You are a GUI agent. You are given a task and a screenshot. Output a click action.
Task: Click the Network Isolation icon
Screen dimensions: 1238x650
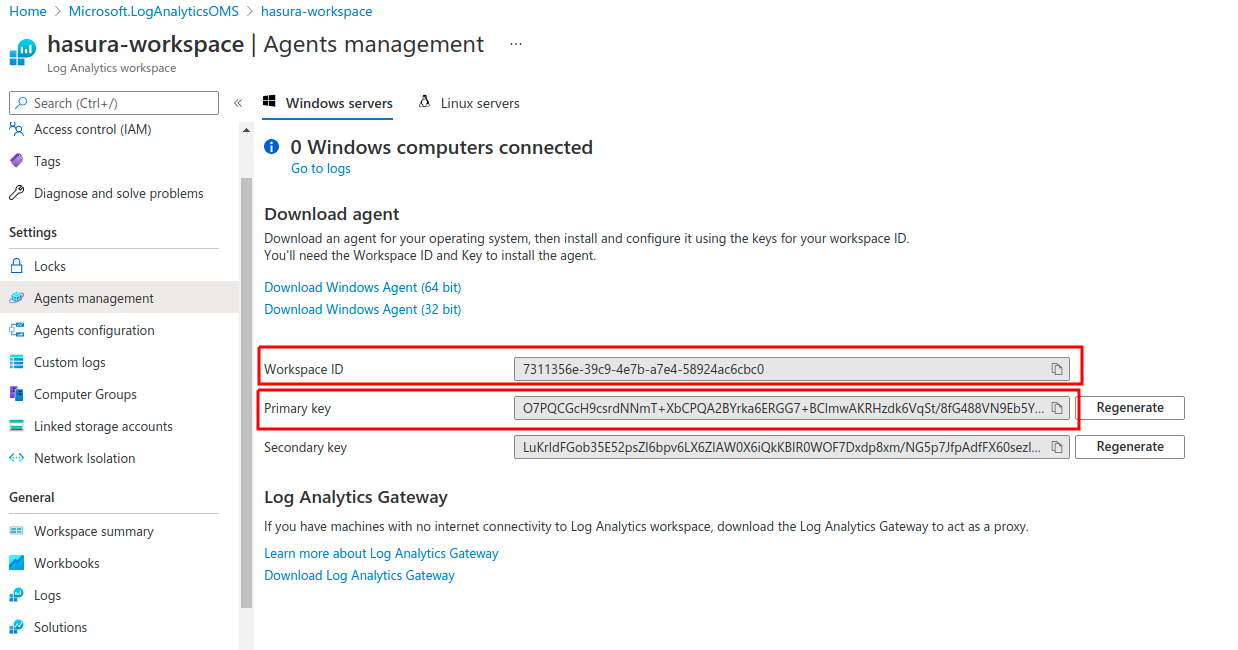pyautogui.click(x=16, y=458)
